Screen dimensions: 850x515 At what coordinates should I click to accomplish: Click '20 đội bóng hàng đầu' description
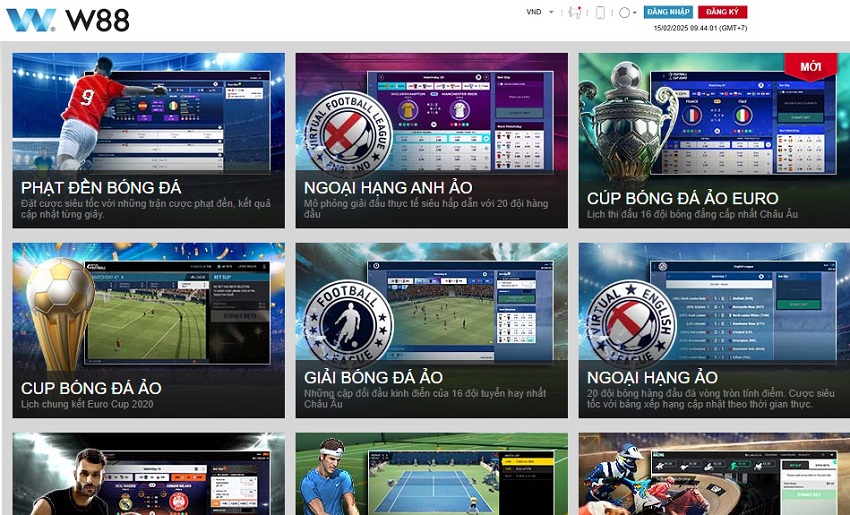coord(711,398)
